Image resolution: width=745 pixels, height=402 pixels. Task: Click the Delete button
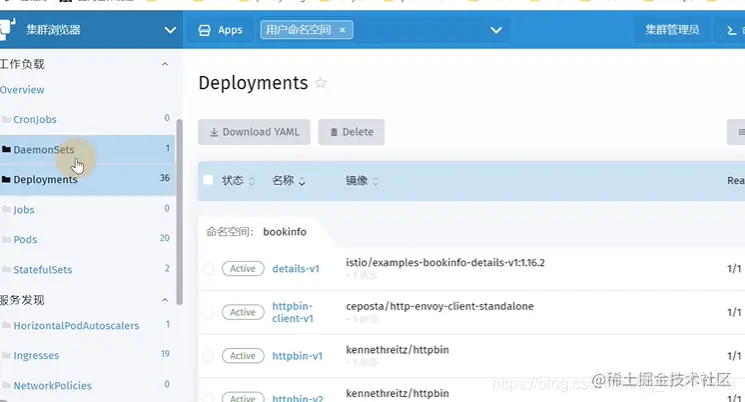click(351, 132)
